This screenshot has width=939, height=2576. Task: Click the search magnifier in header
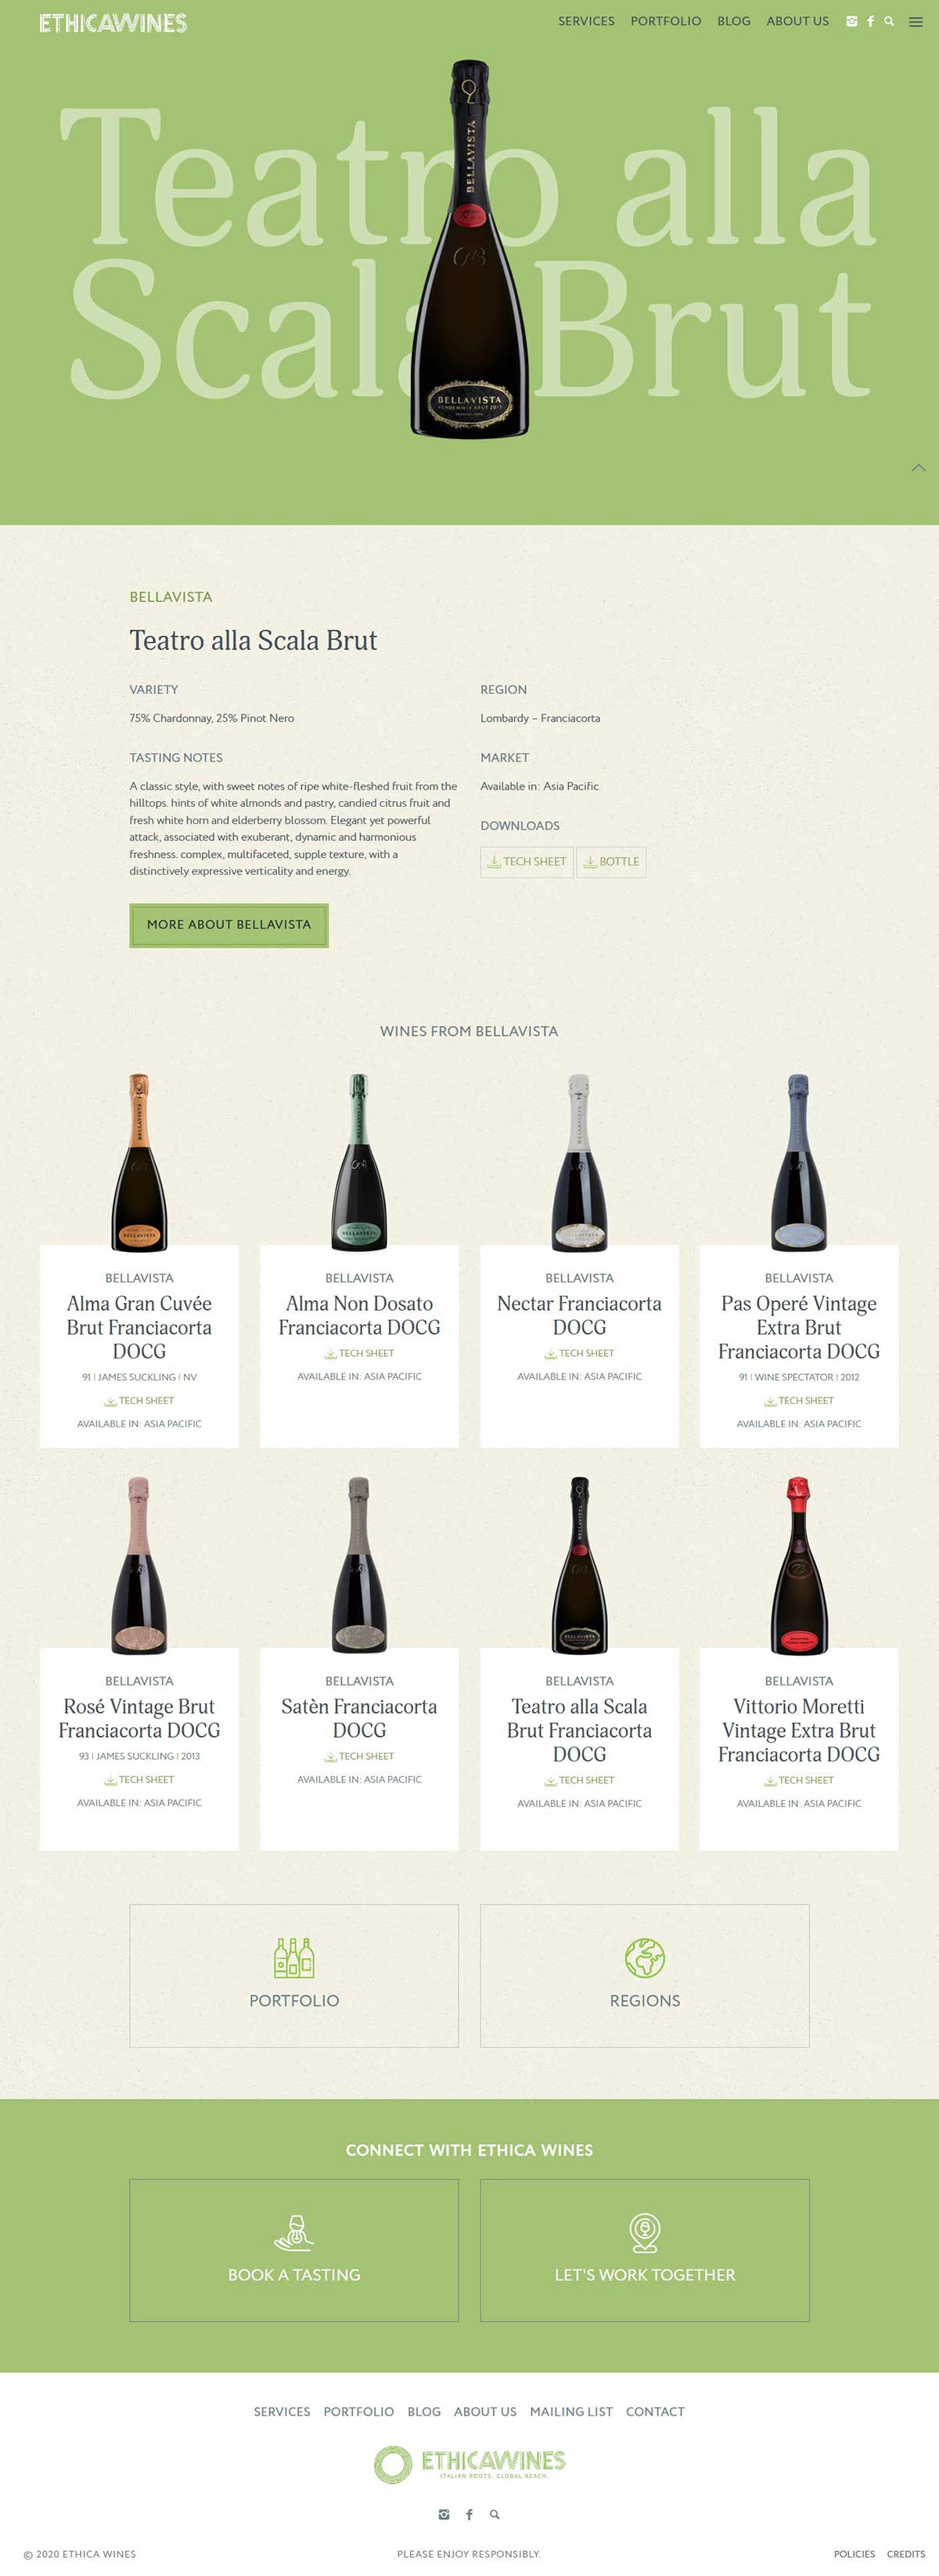[x=889, y=21]
